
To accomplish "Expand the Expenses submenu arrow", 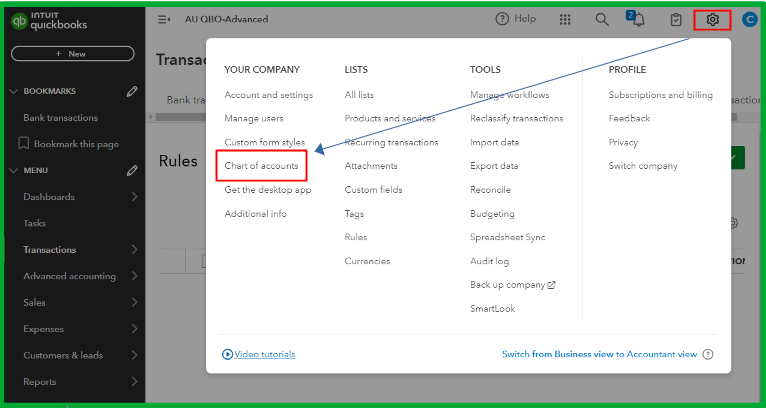I will 134,329.
